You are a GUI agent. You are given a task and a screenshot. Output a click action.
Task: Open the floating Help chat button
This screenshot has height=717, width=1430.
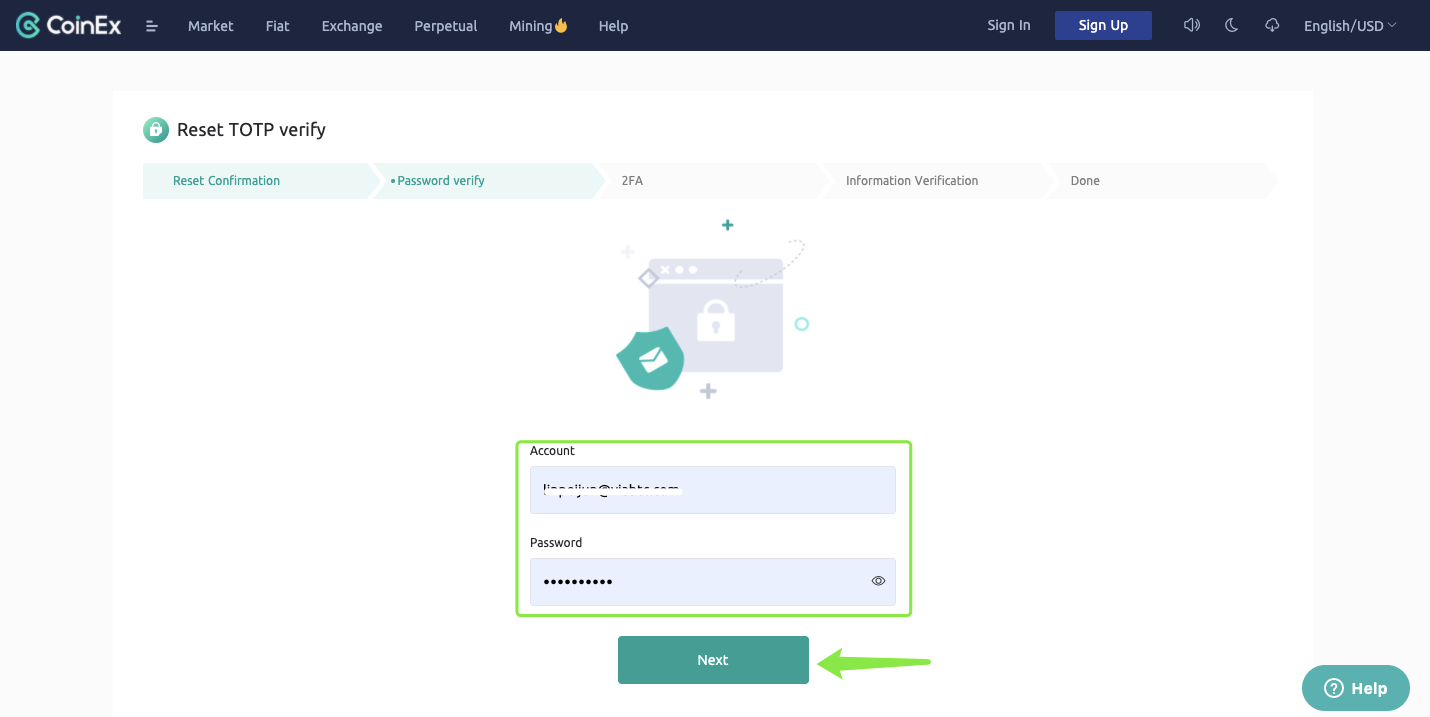(x=1355, y=688)
